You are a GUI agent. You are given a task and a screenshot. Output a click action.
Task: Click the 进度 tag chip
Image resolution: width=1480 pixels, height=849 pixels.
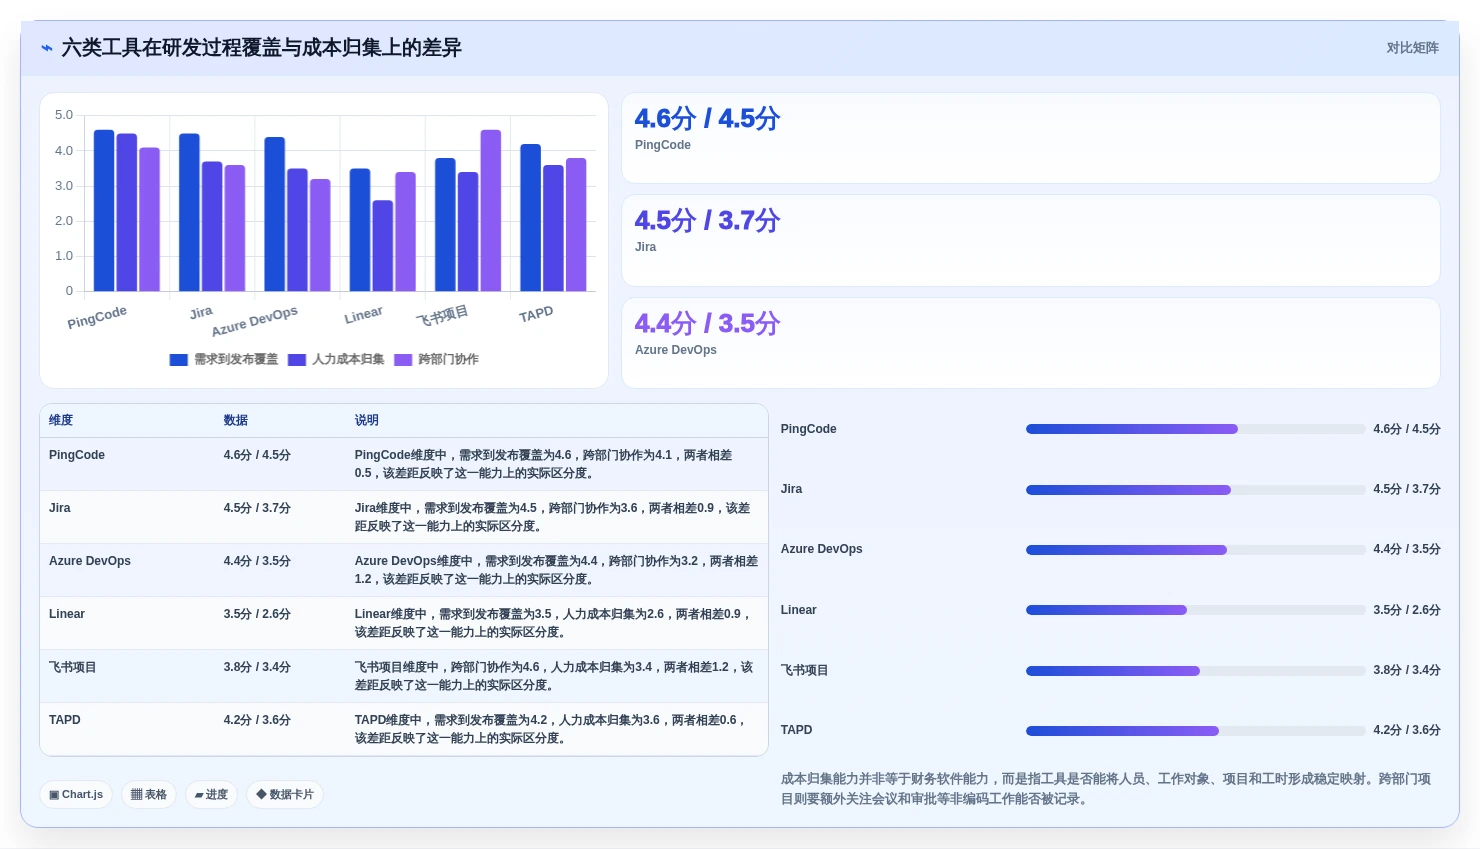point(211,795)
